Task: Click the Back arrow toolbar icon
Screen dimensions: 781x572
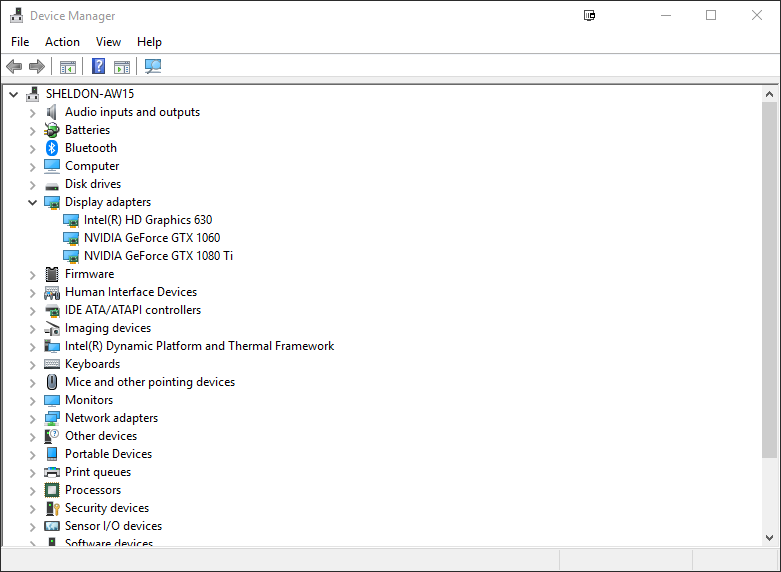Action: coord(14,66)
